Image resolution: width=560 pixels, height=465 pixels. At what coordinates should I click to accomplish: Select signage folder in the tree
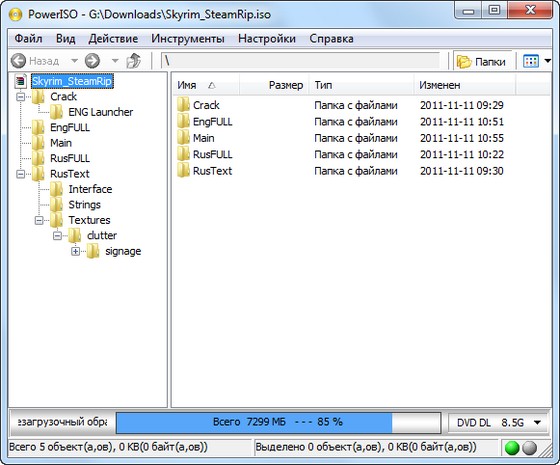(x=123, y=251)
